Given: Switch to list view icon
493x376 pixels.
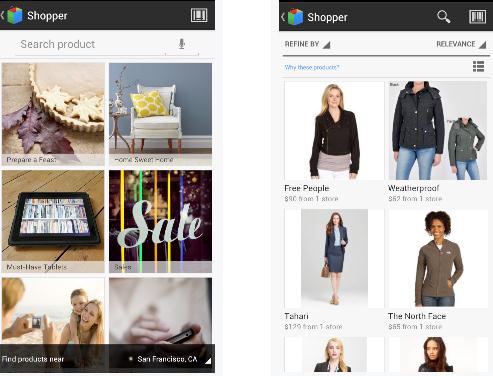Looking at the screenshot, I should (x=478, y=67).
